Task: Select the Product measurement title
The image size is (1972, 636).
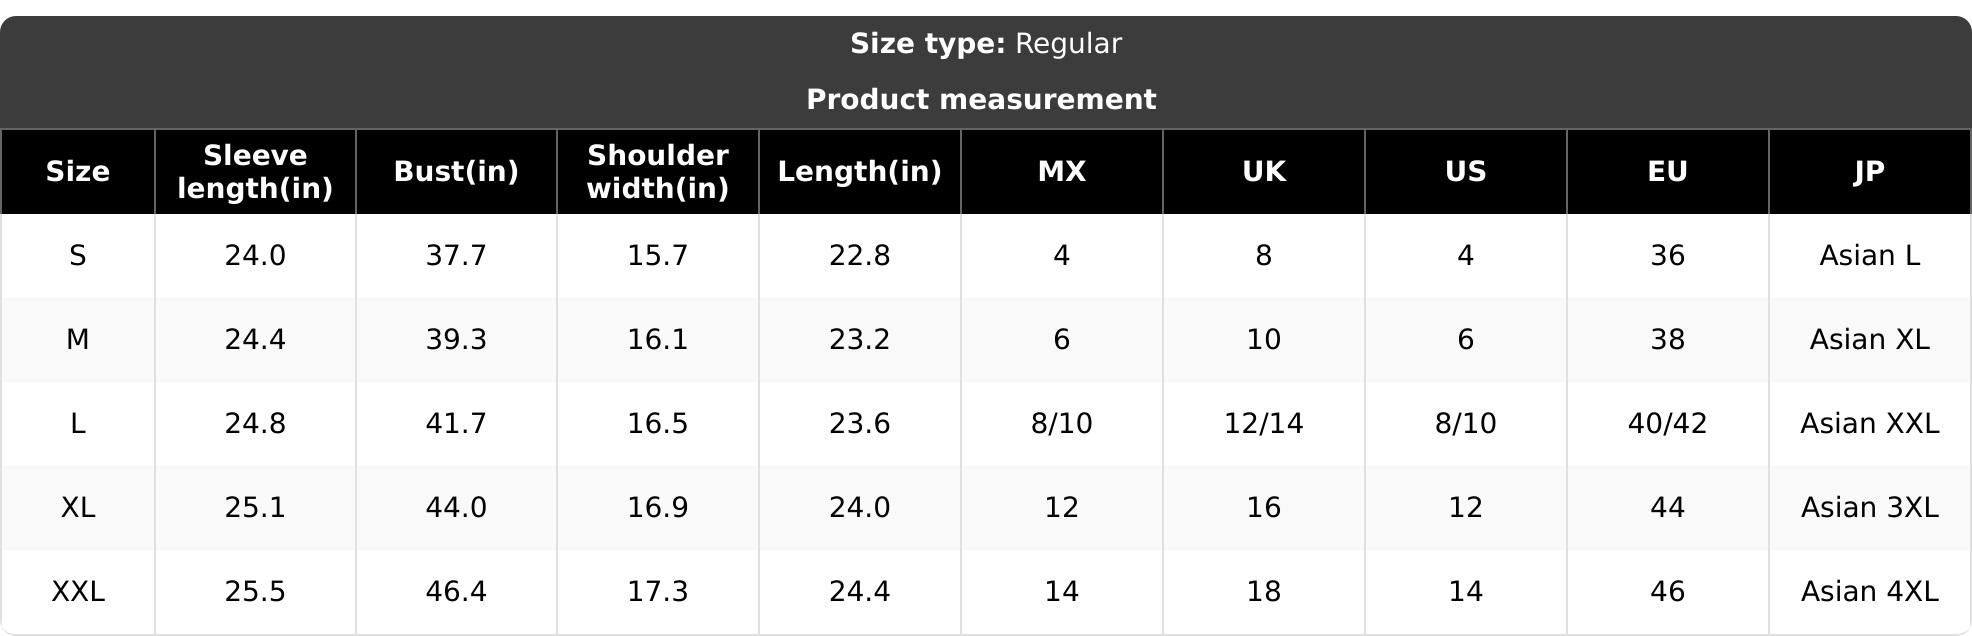Action: [981, 100]
